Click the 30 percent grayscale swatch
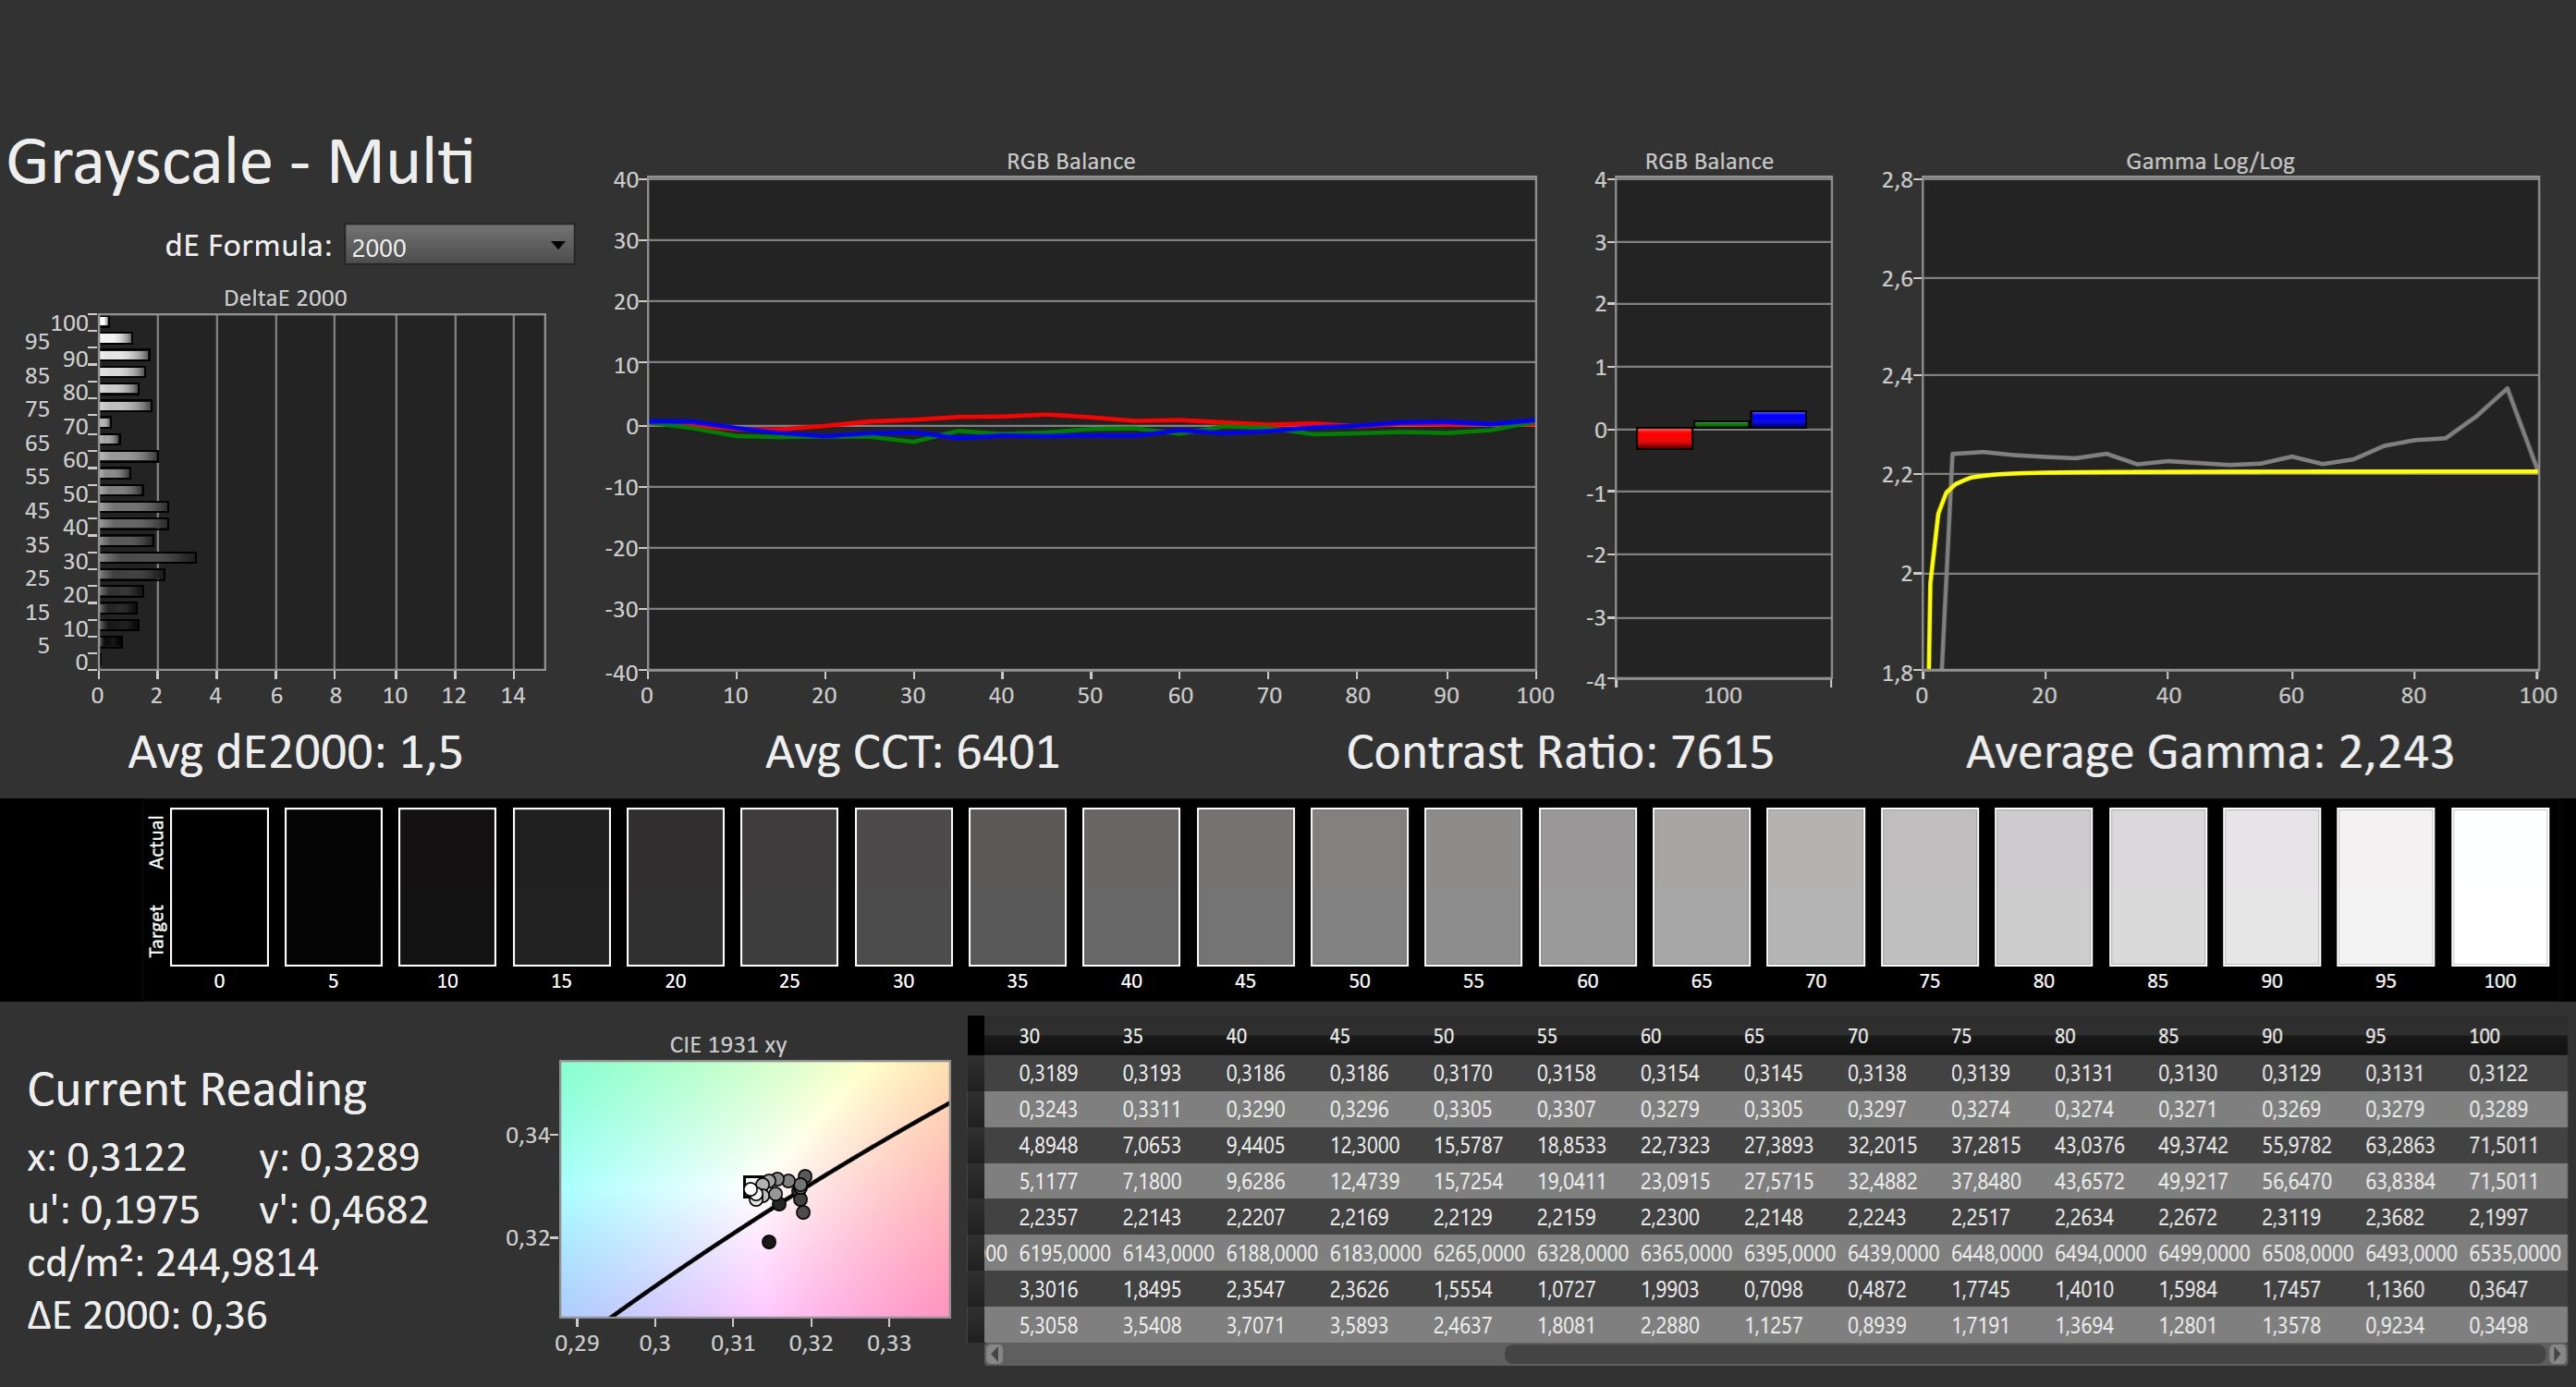This screenshot has width=2576, height=1387. coord(903,887)
